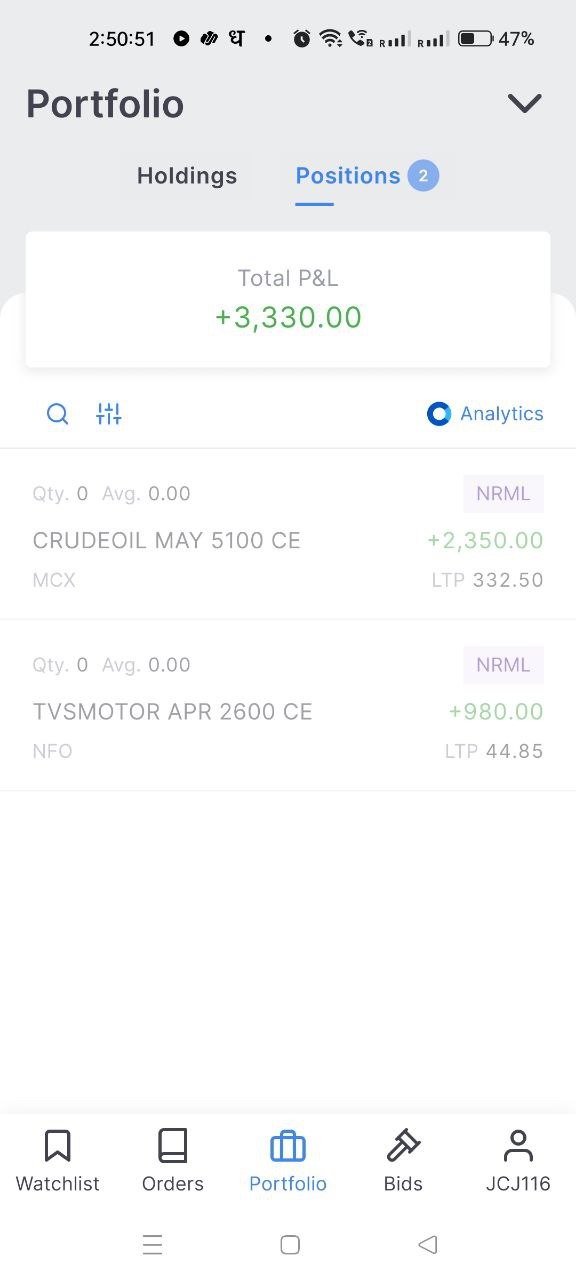The height and width of the screenshot is (1280, 576).
Task: Tap the Portfolio briefcase icon
Action: coord(288,1146)
